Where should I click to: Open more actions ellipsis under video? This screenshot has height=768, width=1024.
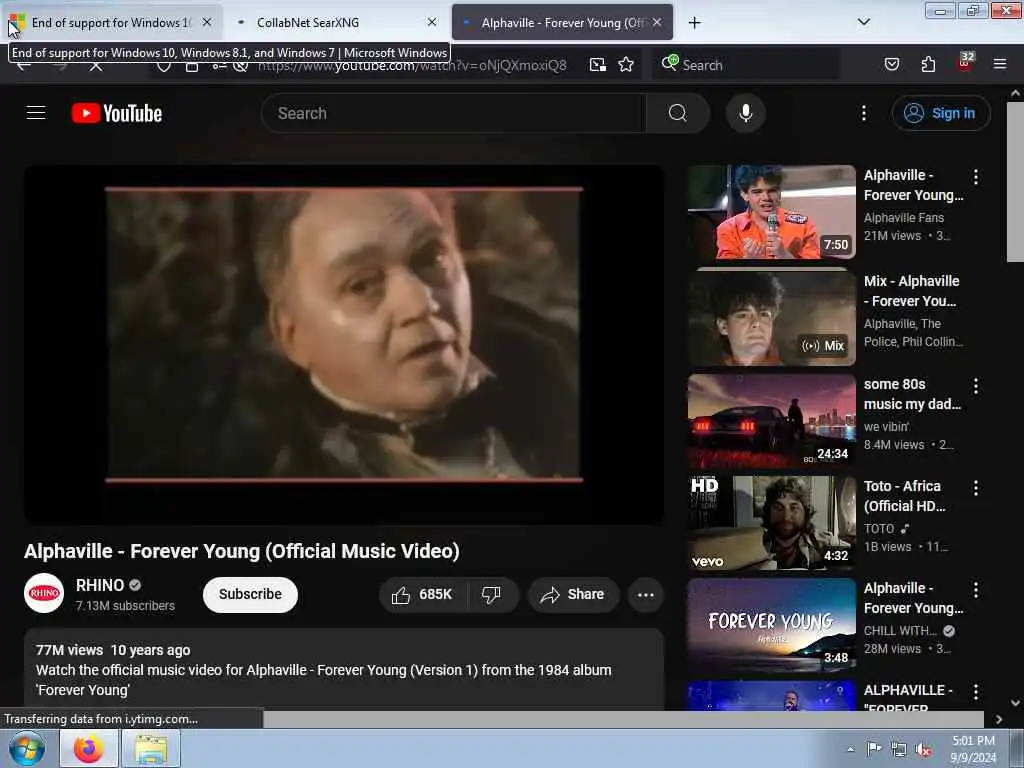click(645, 594)
